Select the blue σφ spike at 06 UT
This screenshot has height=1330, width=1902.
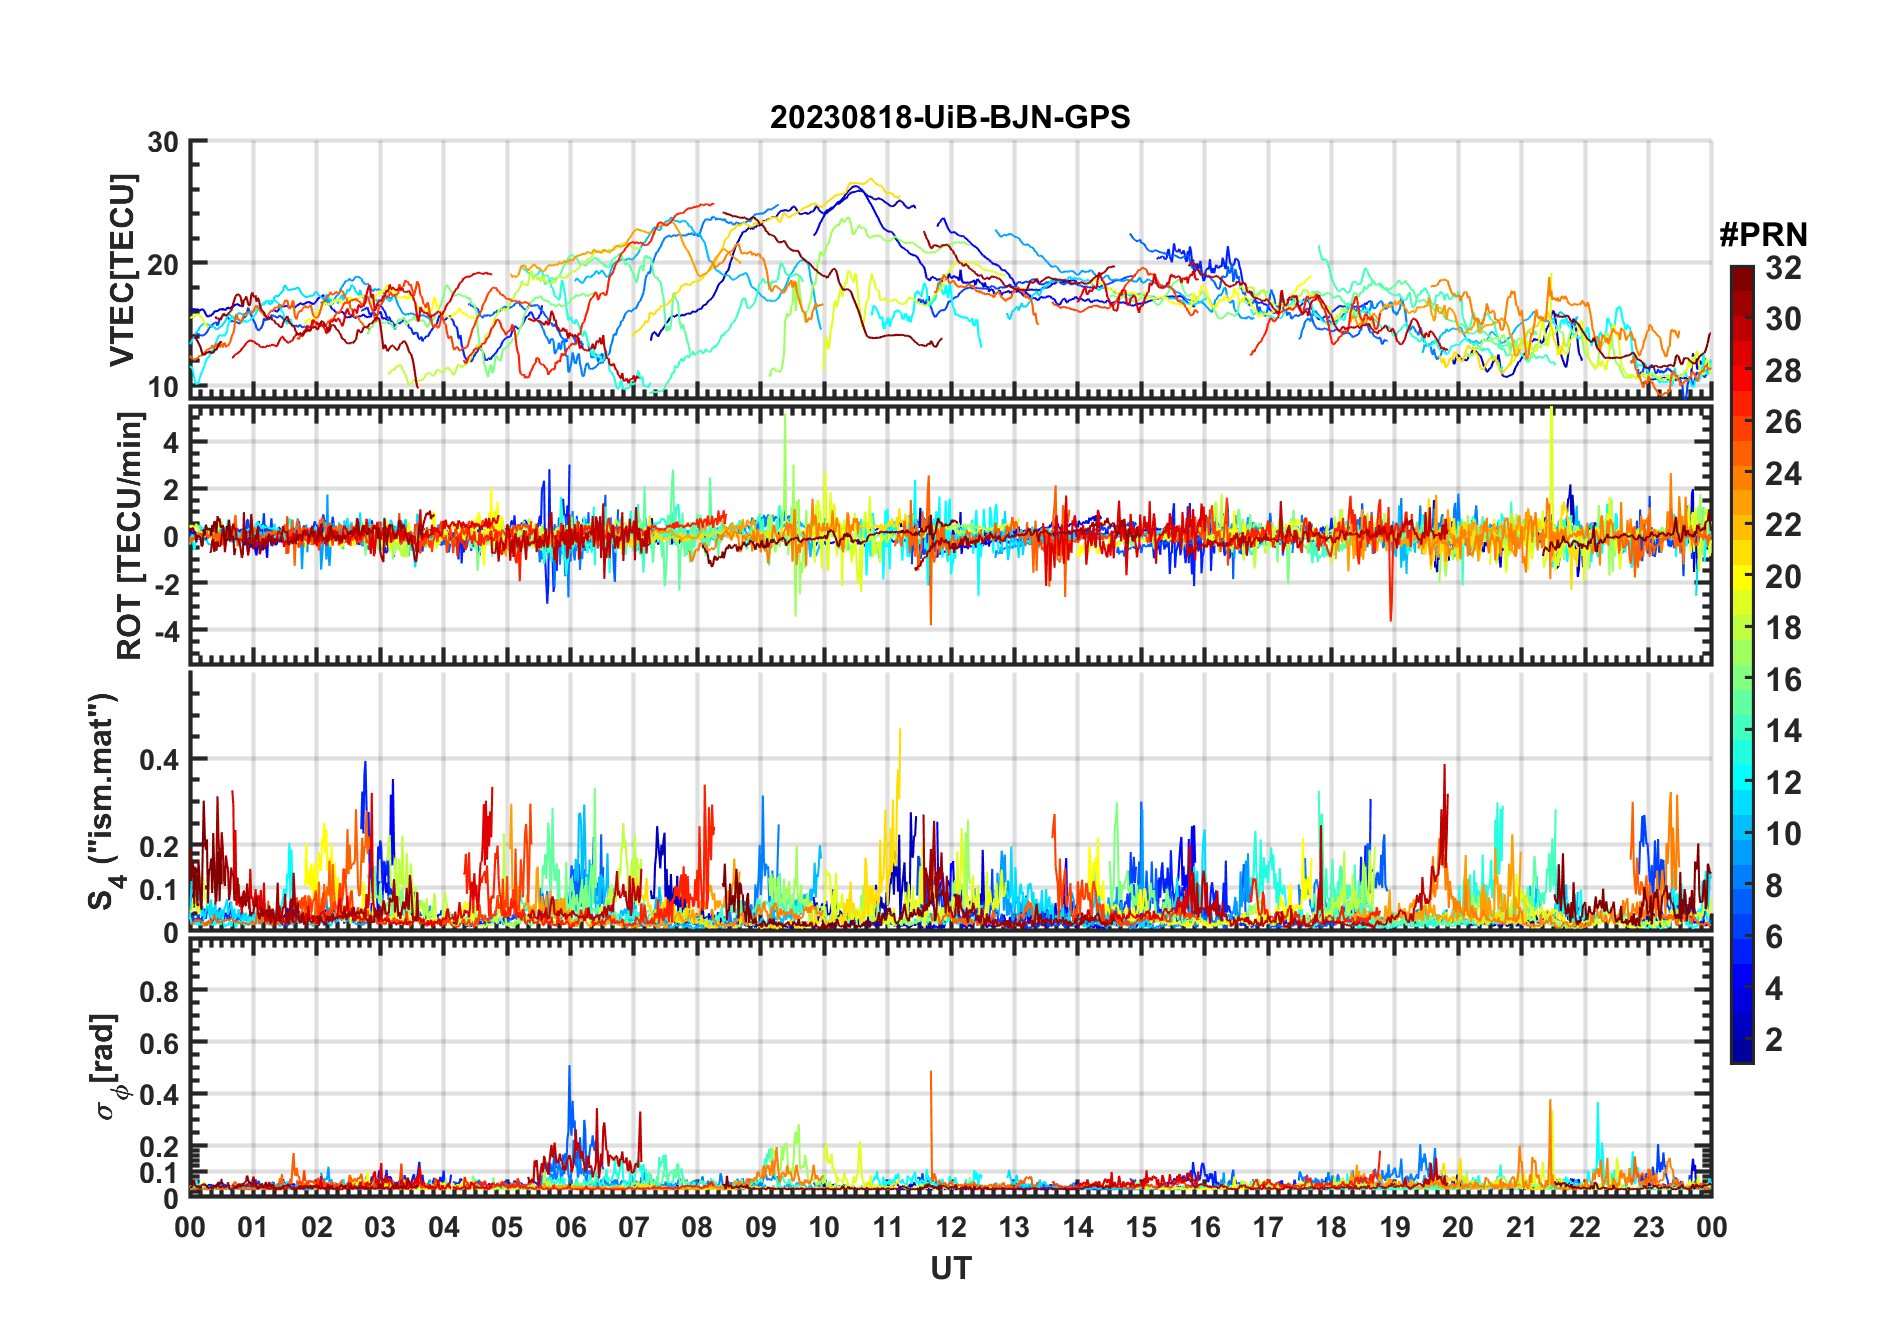pyautogui.click(x=570, y=1068)
